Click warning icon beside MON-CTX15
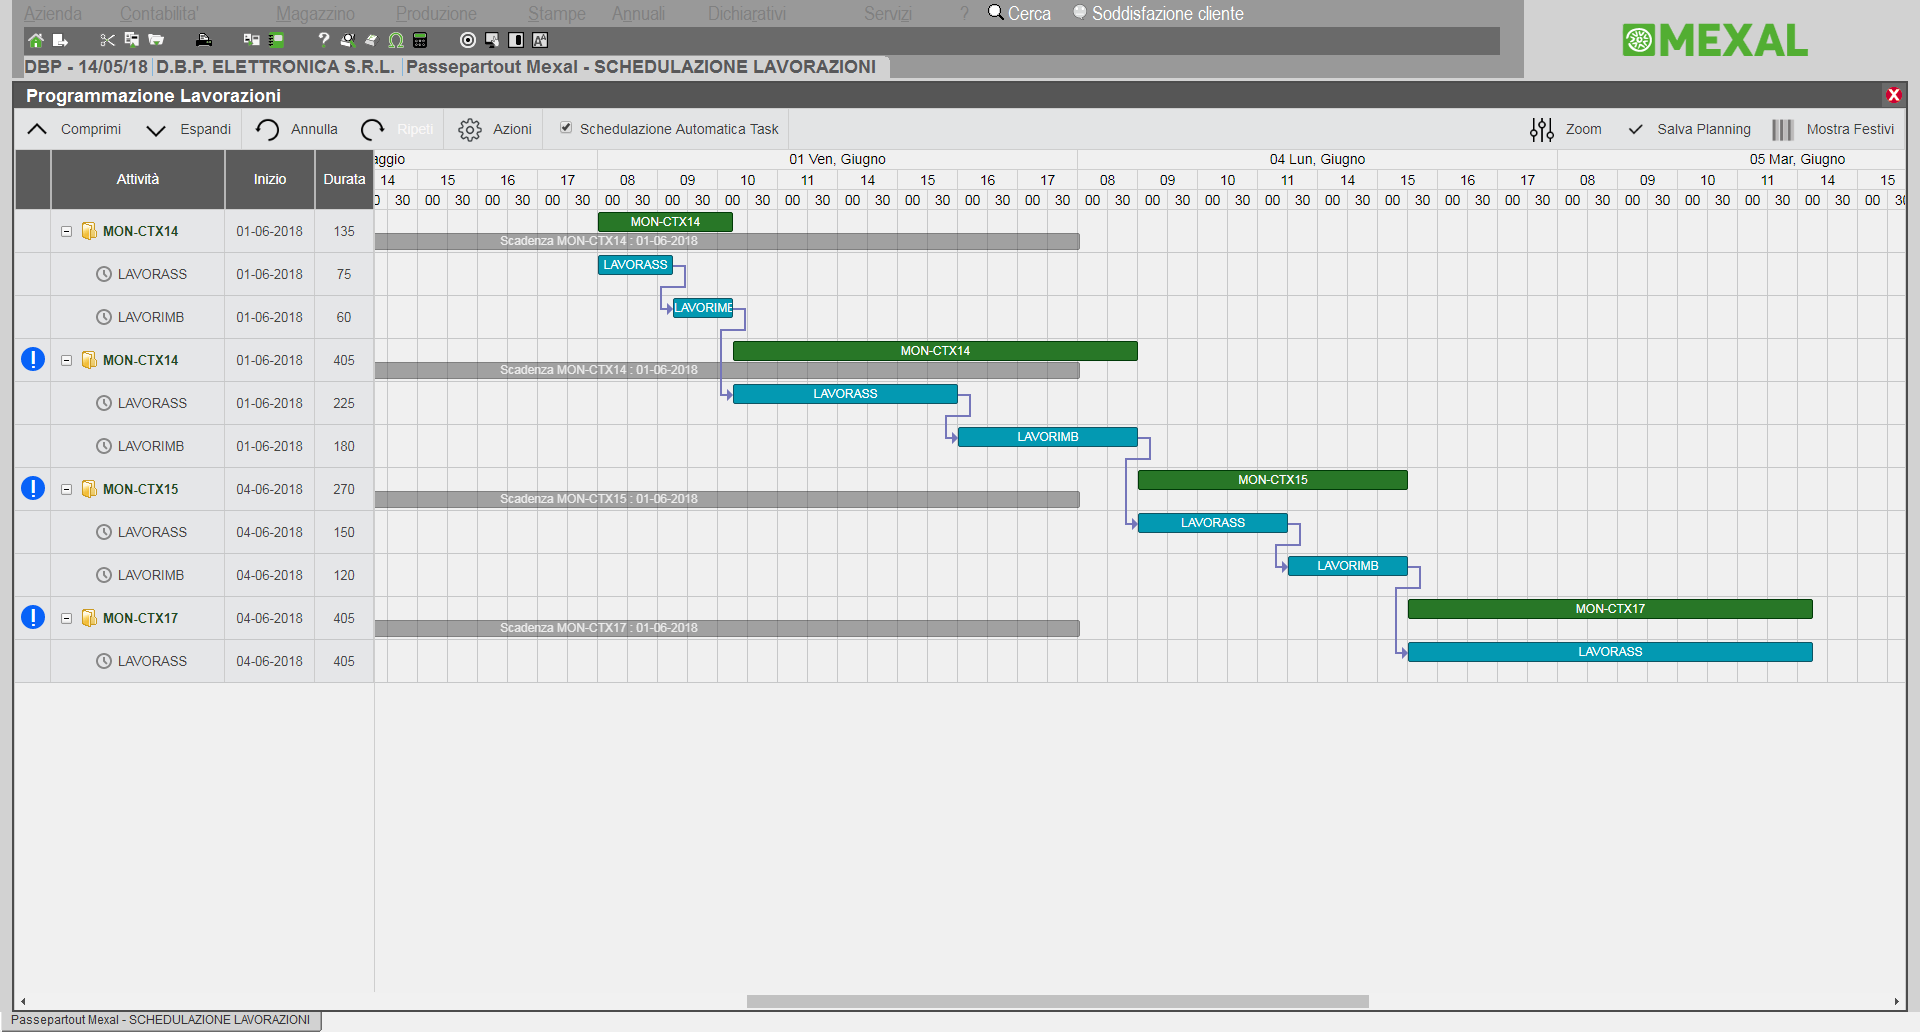Screen dimensions: 1920x1032 point(33,488)
